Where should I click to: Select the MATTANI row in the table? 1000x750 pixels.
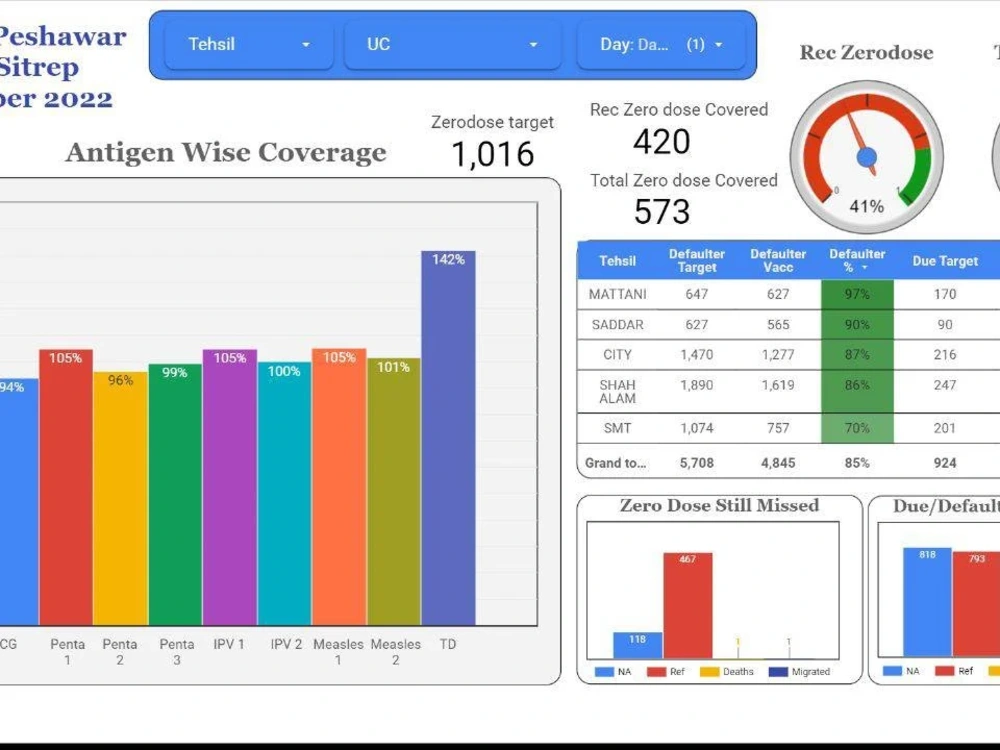616,294
